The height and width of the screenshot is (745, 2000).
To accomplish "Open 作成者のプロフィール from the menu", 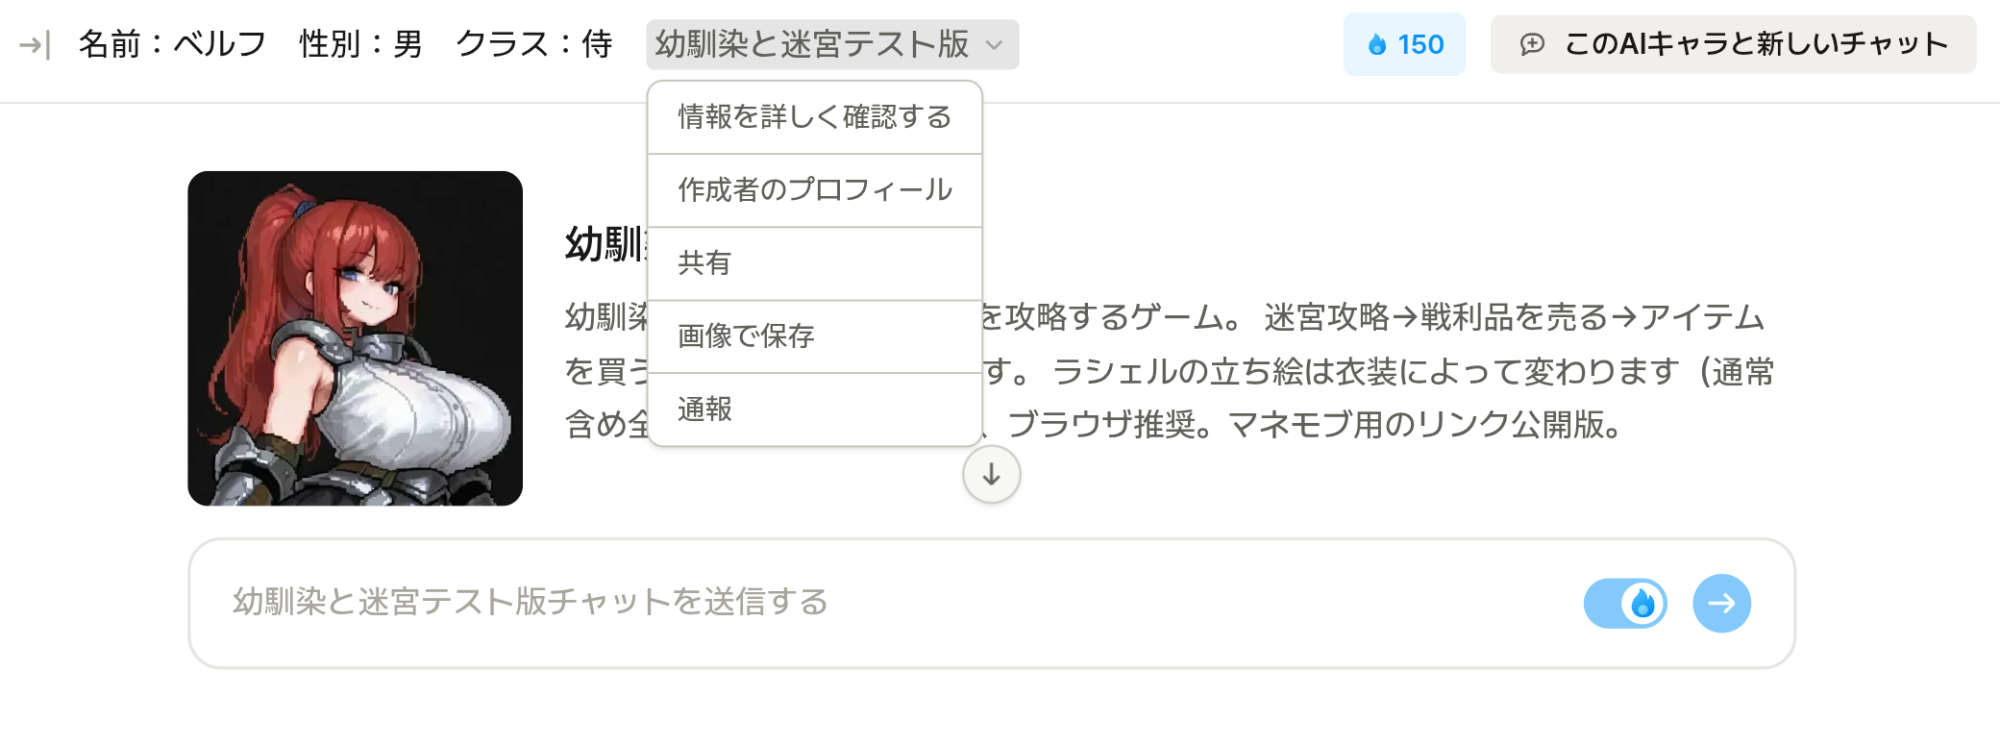I will coord(814,190).
